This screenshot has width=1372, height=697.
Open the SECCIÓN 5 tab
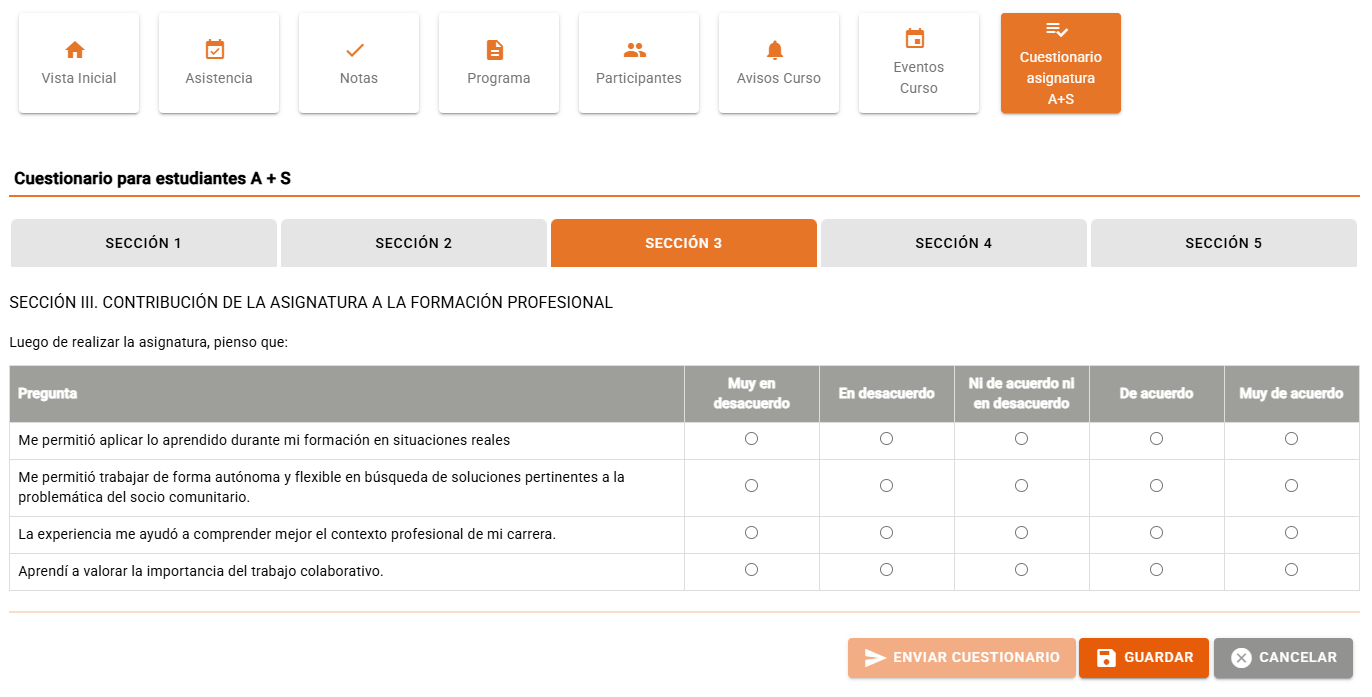click(1223, 242)
